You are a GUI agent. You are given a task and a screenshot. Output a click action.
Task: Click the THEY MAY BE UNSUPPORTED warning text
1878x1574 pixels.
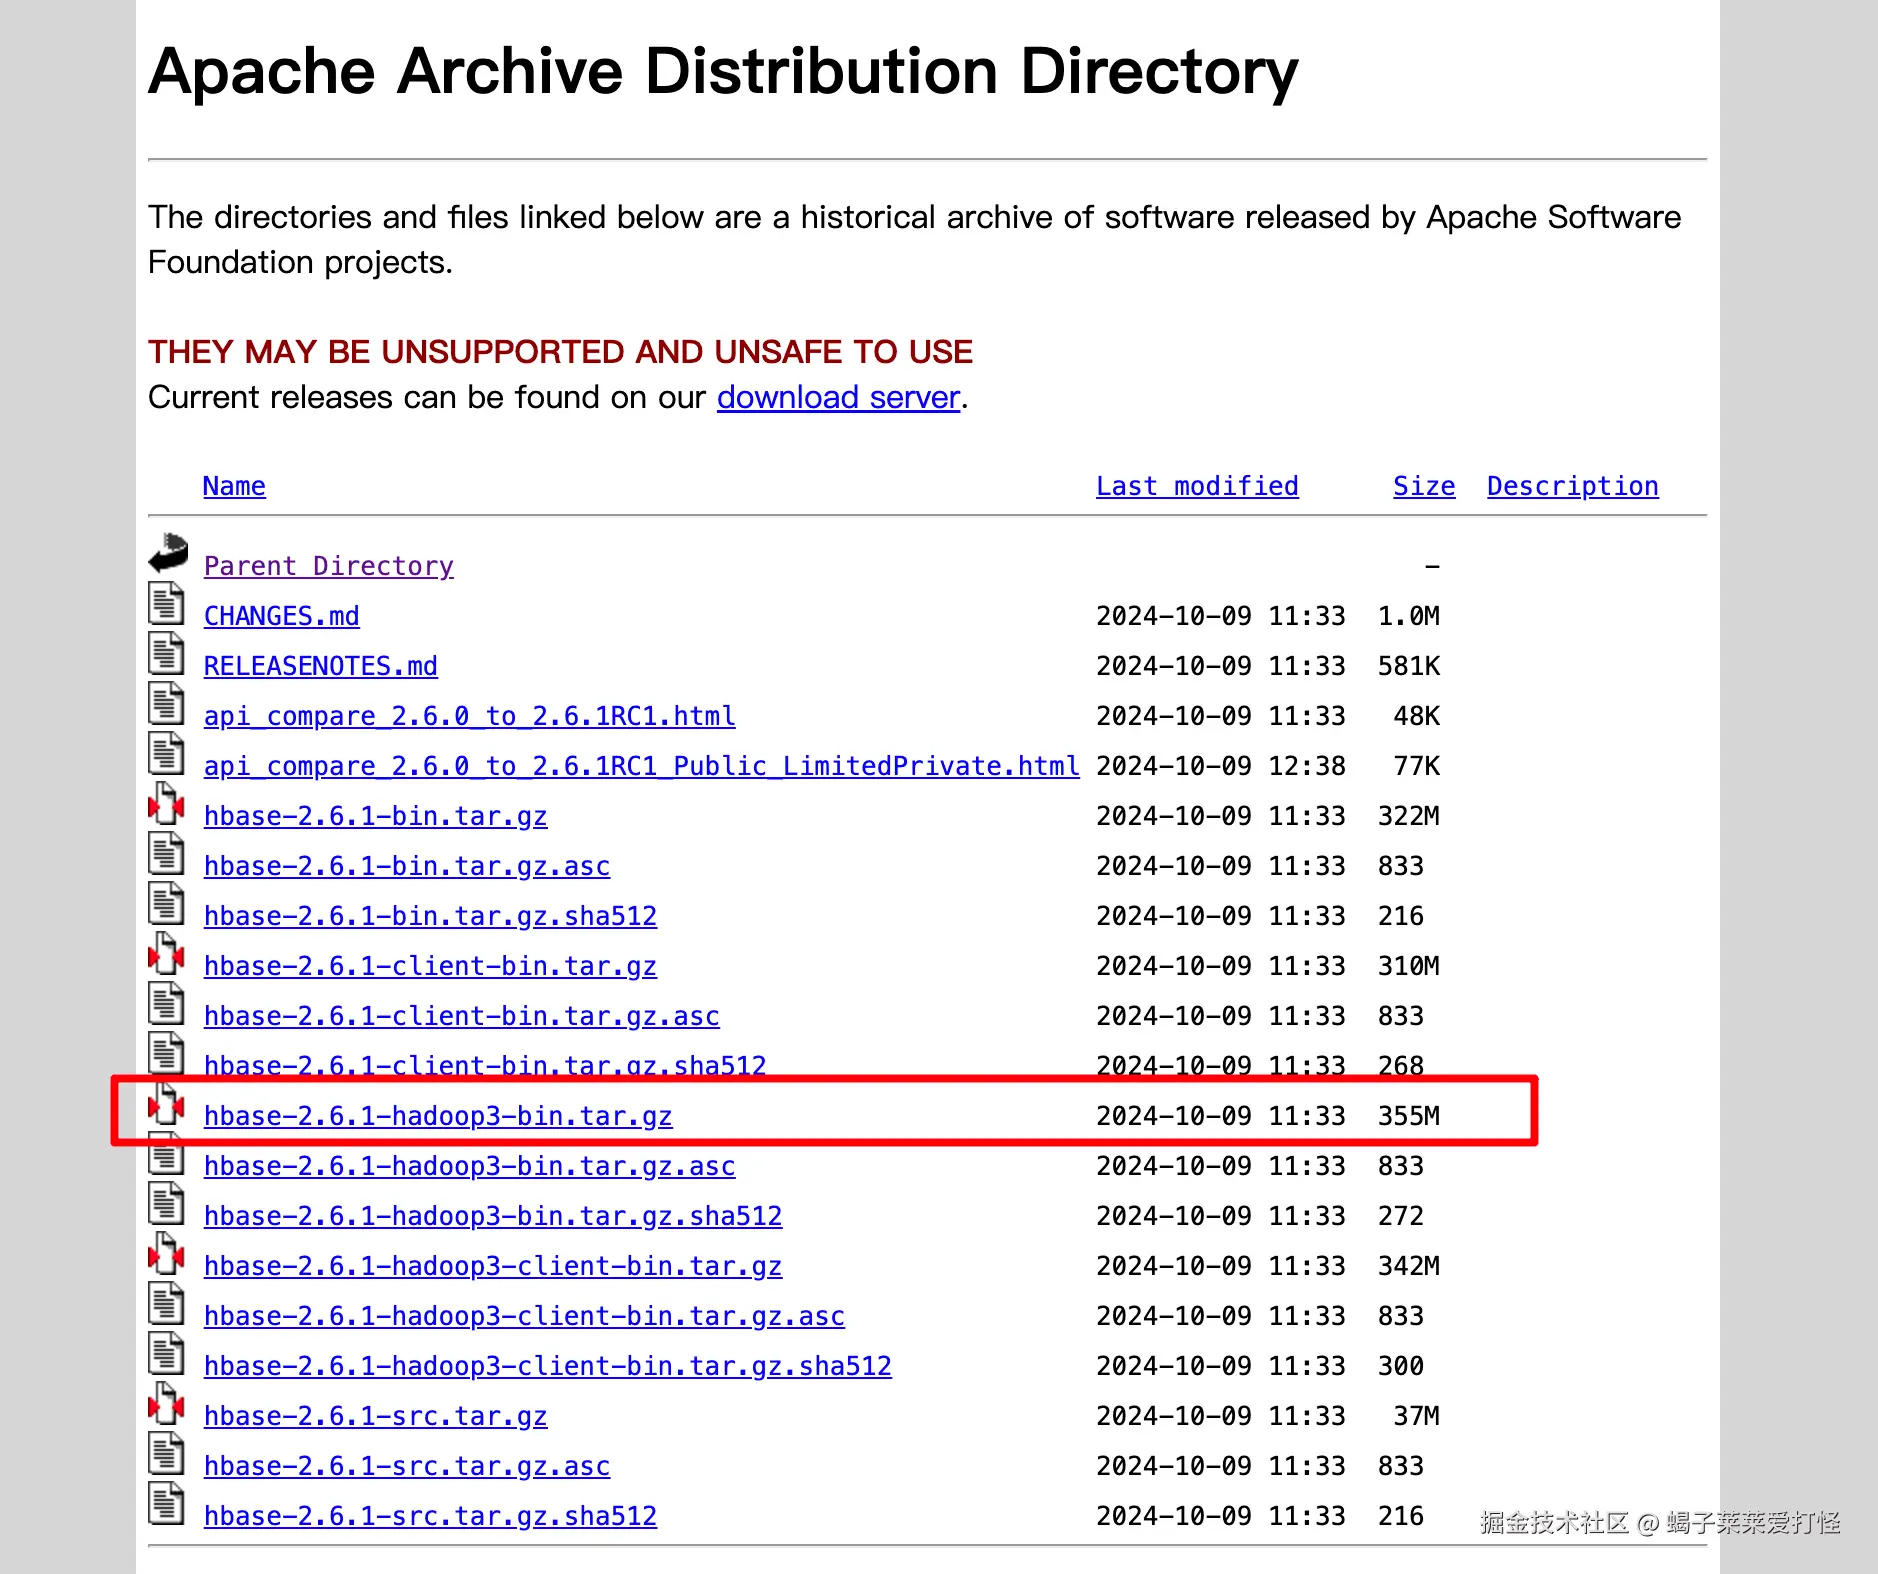pyautogui.click(x=560, y=352)
